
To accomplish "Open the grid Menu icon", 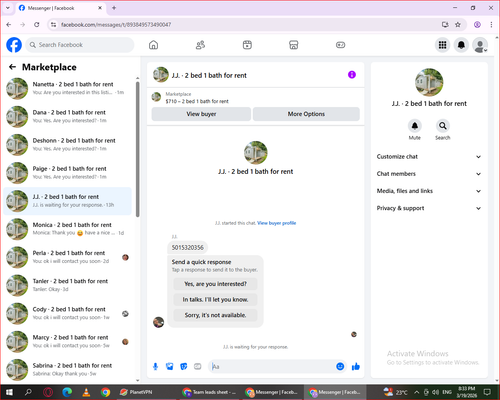I will [x=442, y=45].
